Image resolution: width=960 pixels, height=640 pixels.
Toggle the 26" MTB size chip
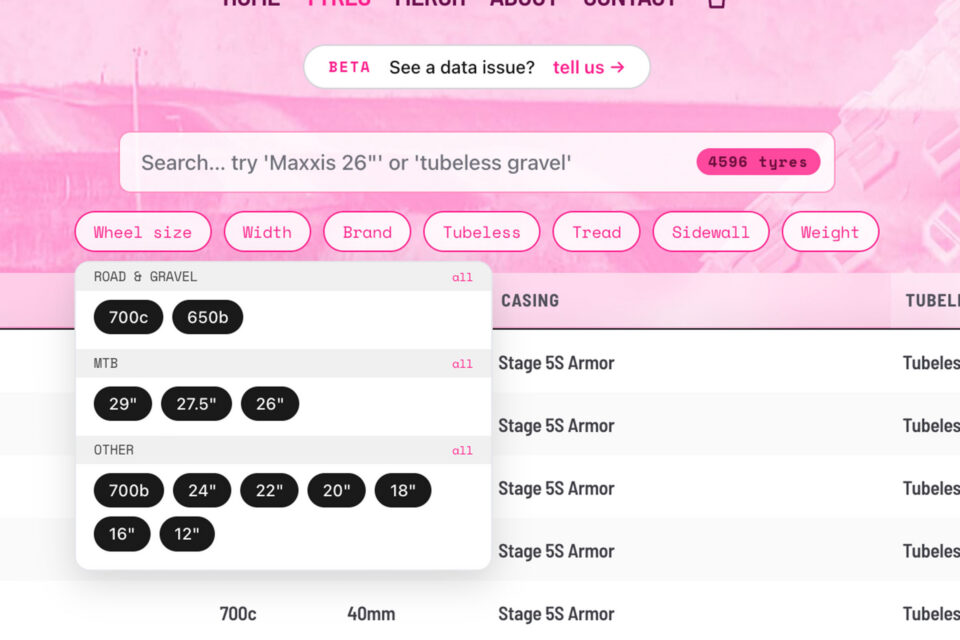(x=270, y=404)
